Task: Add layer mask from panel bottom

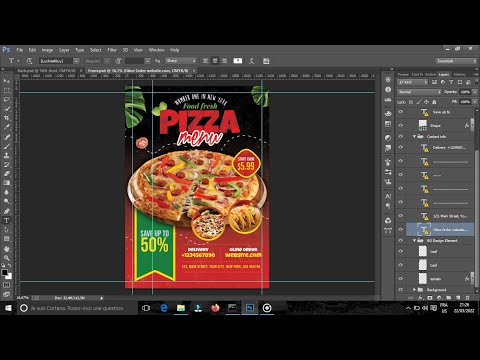Action: click(x=430, y=297)
